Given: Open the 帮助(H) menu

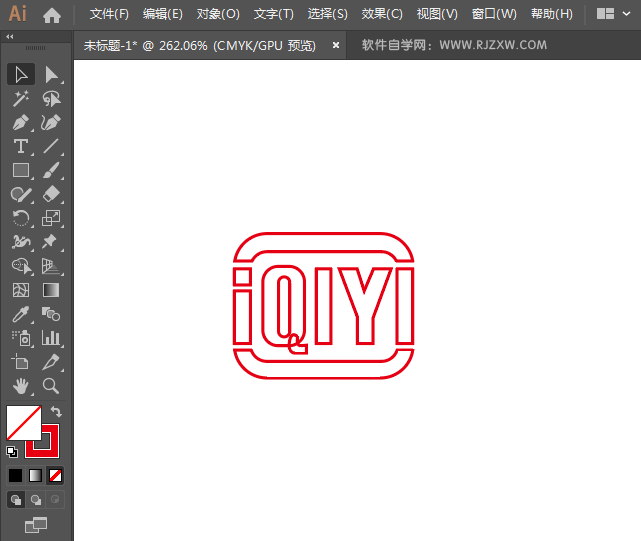Looking at the screenshot, I should pos(551,14).
